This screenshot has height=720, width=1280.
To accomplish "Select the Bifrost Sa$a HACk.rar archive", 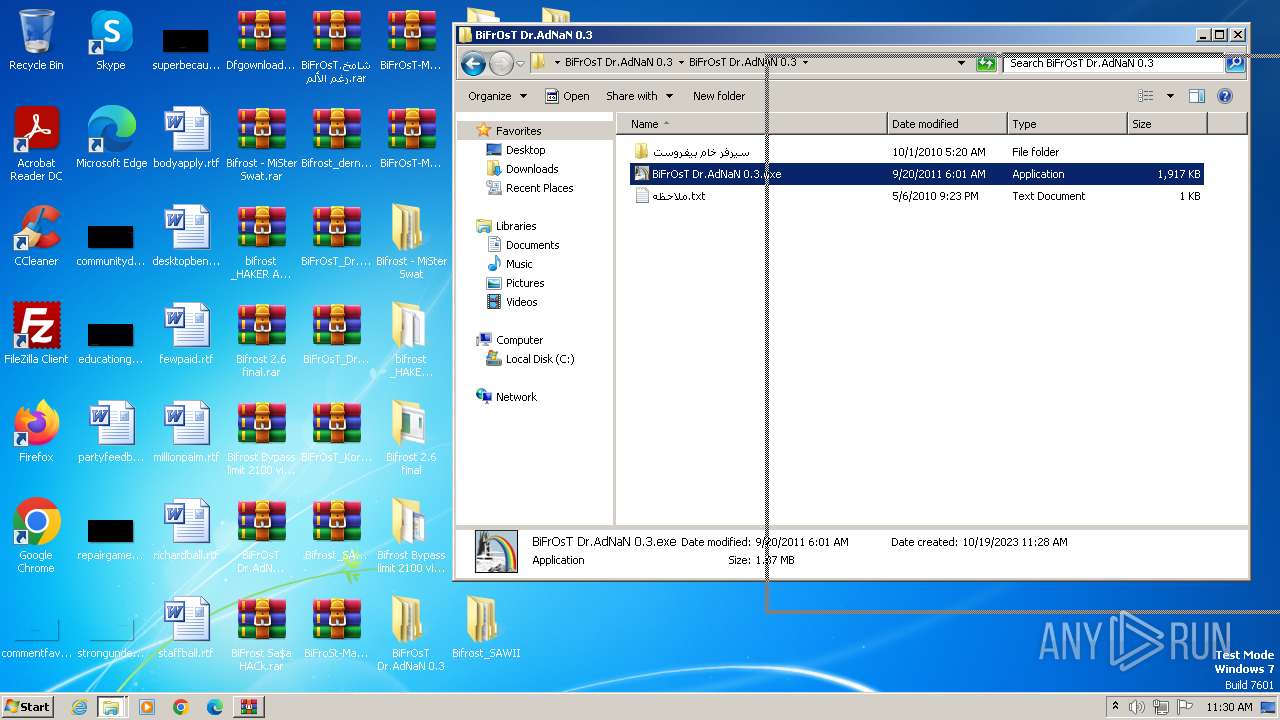I will 261,634.
